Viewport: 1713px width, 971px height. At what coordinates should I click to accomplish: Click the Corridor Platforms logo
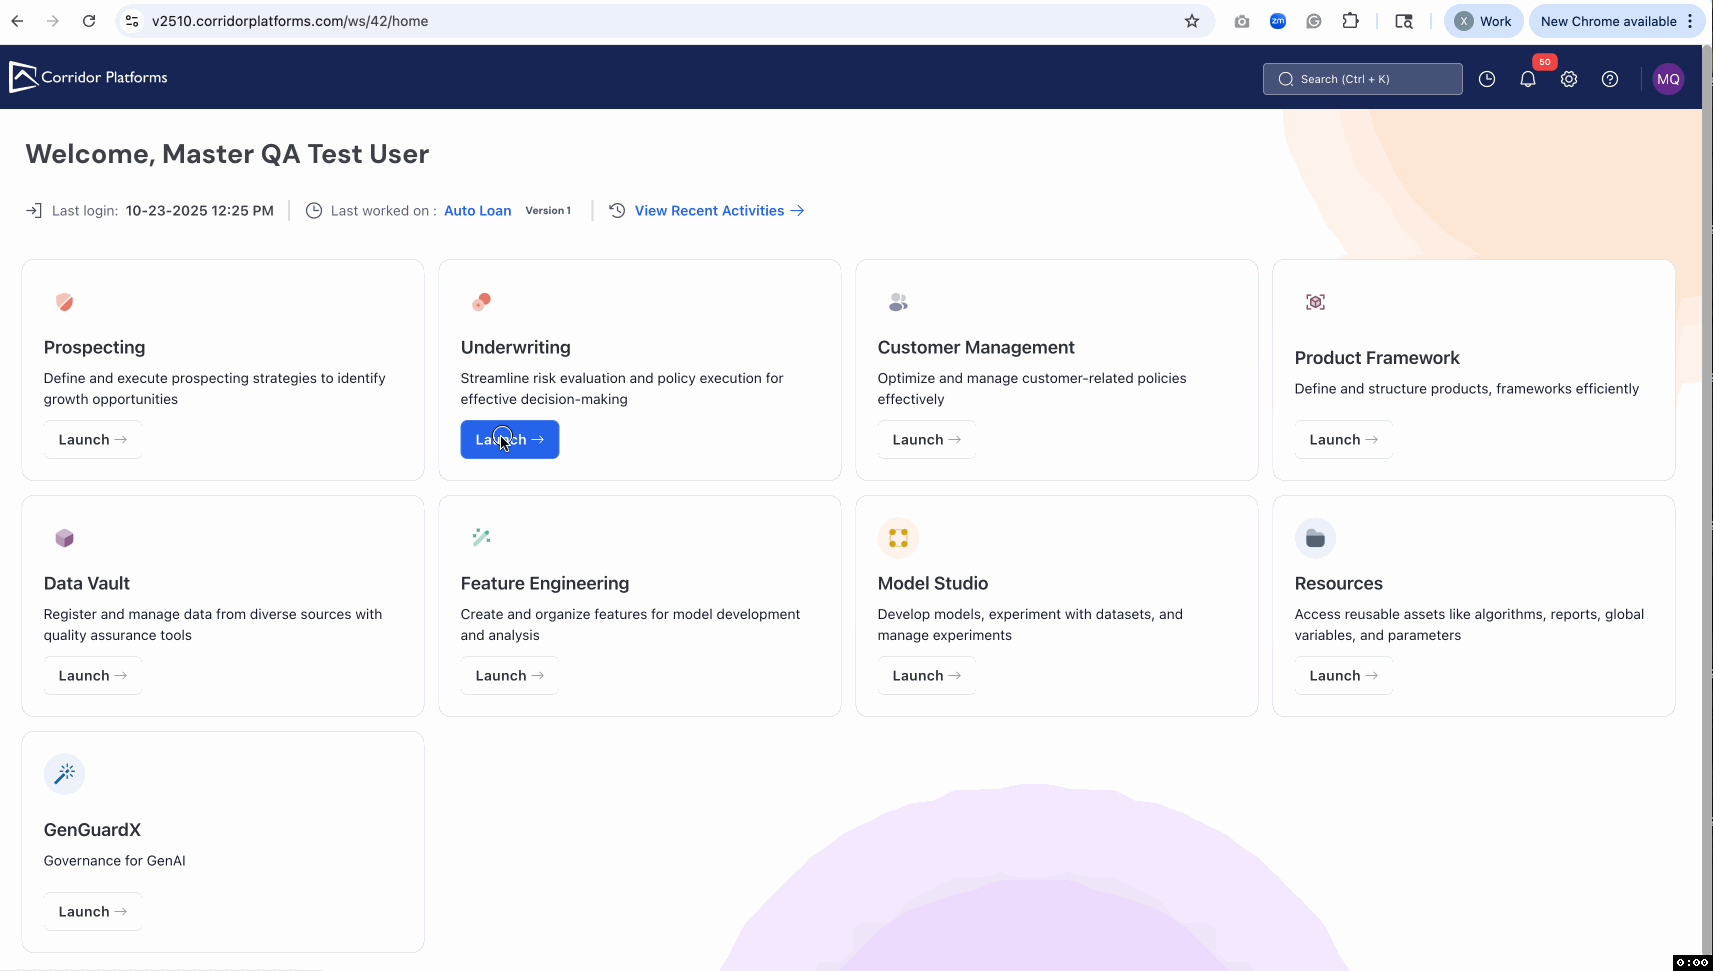tap(89, 77)
